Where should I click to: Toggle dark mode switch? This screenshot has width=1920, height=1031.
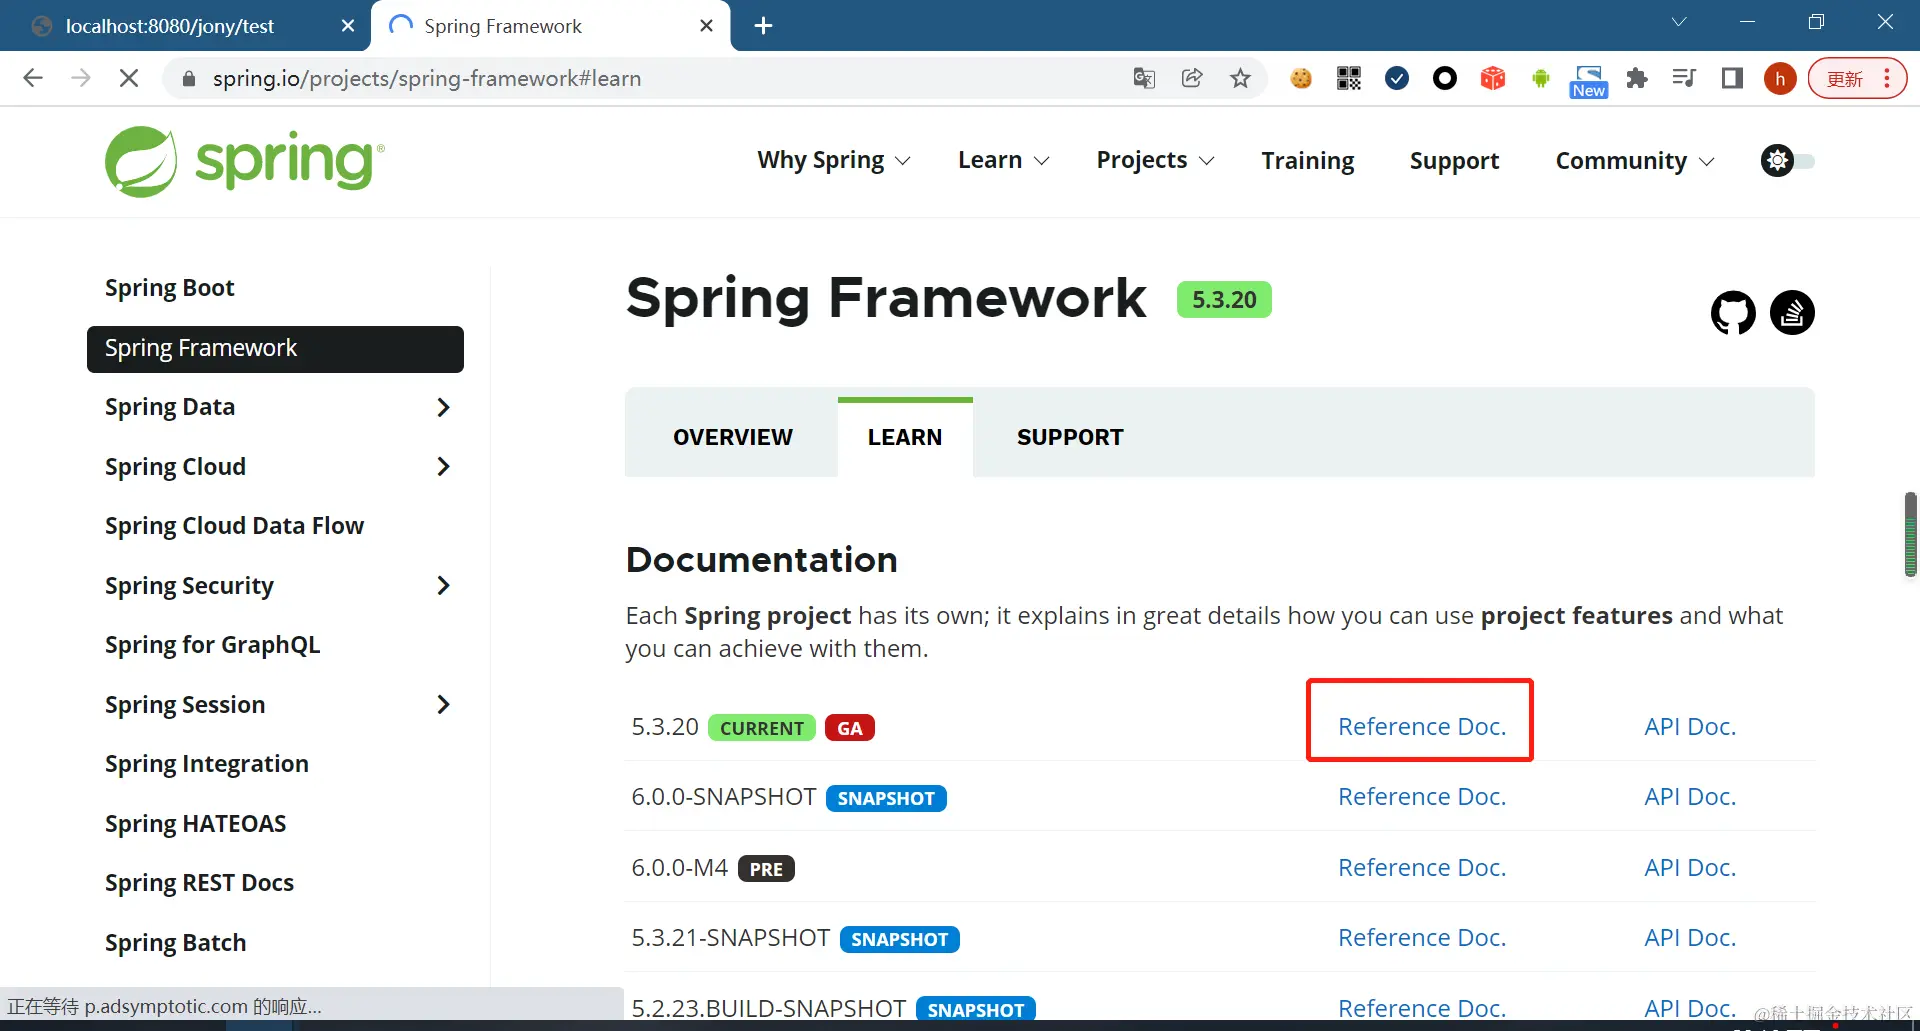1788,160
